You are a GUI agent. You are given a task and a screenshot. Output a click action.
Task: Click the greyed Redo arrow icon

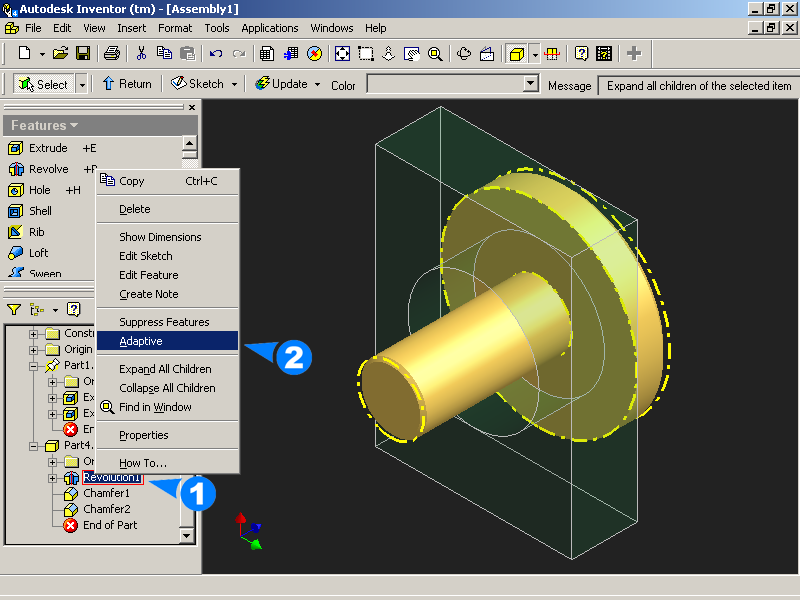[x=239, y=54]
